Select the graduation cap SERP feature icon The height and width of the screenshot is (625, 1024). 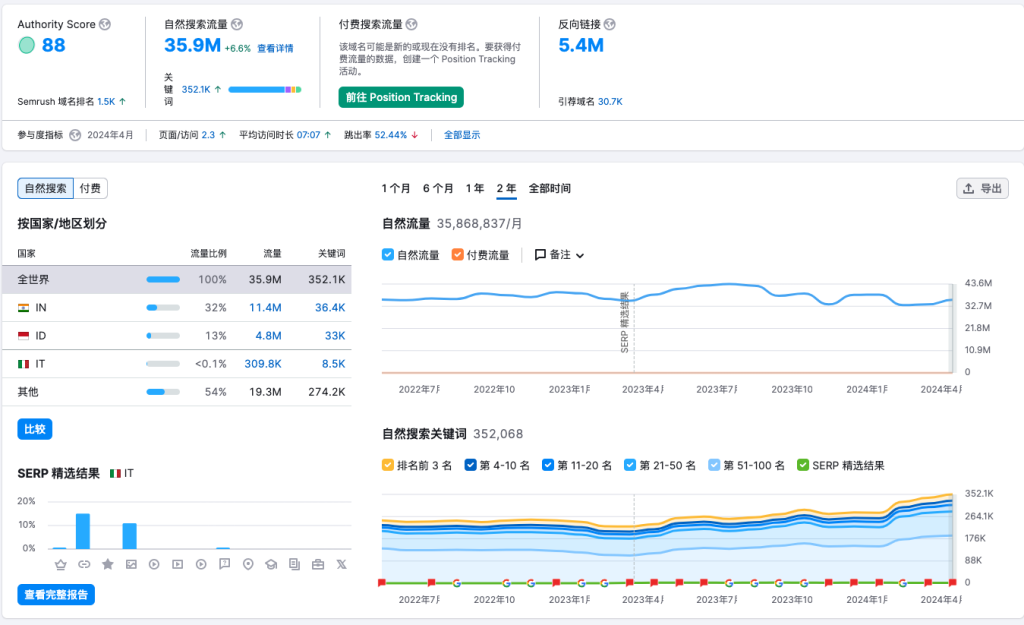[271, 564]
